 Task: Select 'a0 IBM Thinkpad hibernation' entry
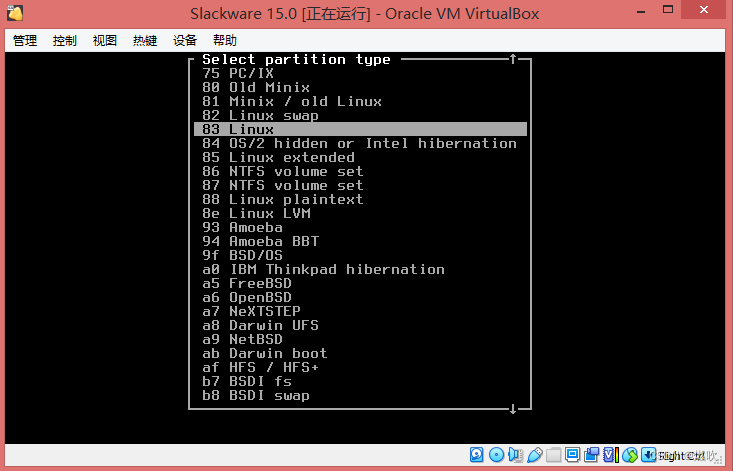tap(360, 270)
